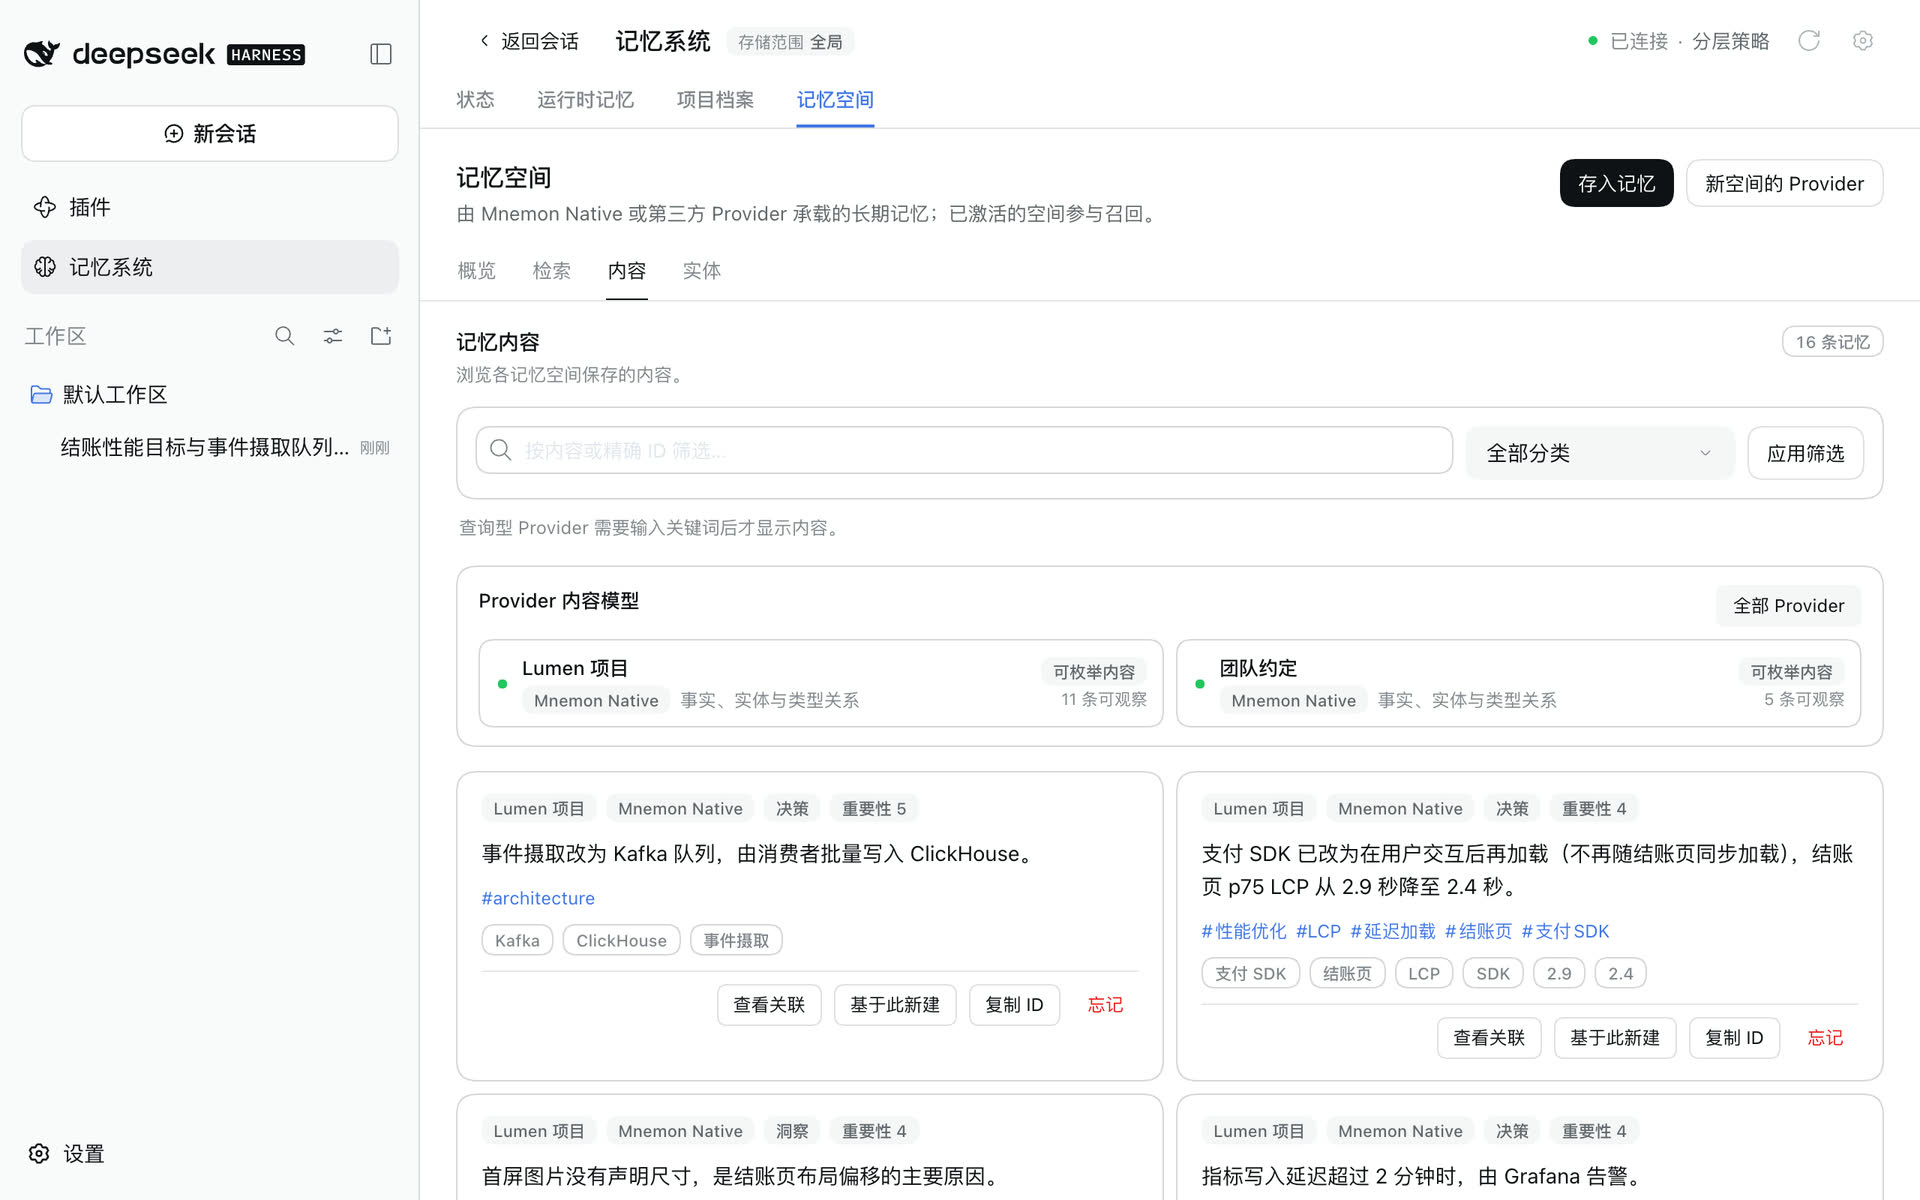The image size is (1920, 1200).
Task: Click the LCP entity chip
Action: [1424, 973]
